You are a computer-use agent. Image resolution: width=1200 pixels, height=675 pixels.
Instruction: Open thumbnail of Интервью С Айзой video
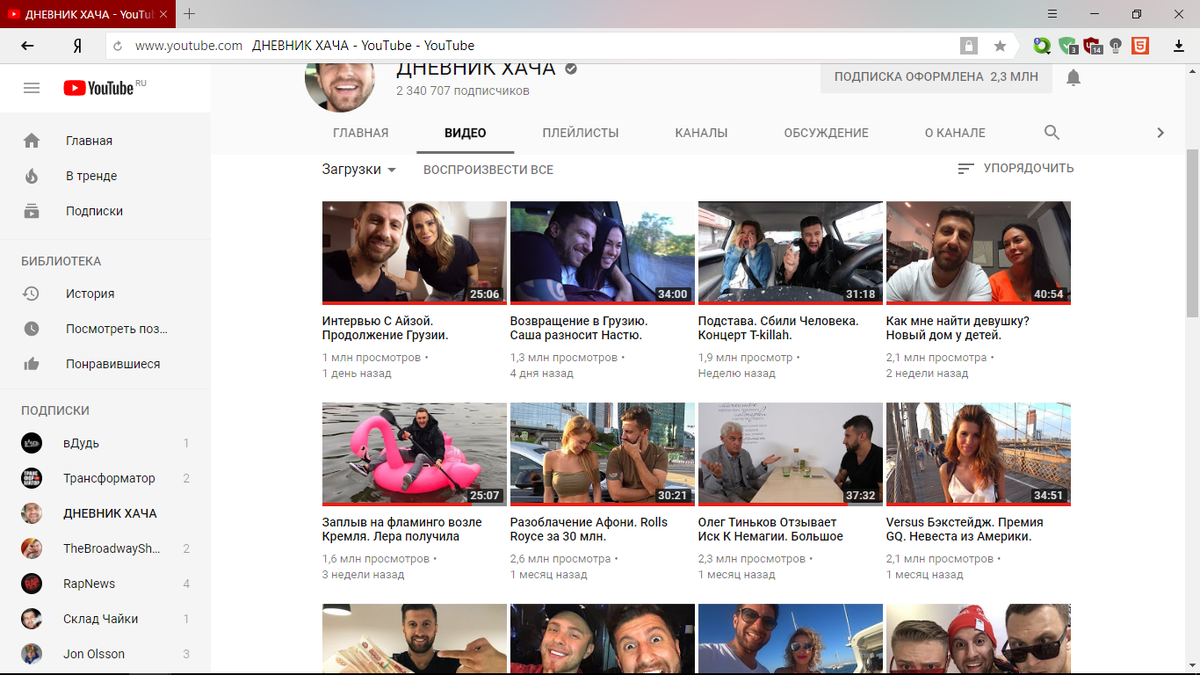(414, 253)
